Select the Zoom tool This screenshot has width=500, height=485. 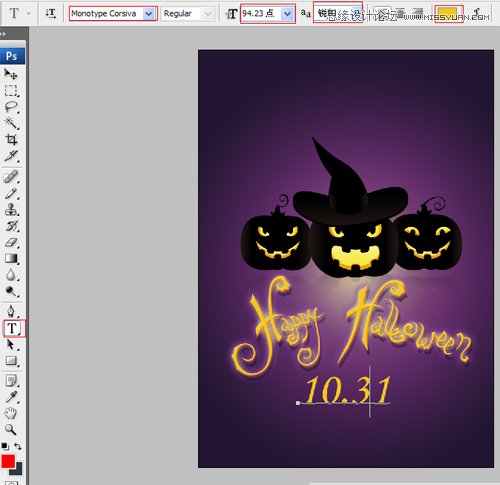pyautogui.click(x=11, y=429)
